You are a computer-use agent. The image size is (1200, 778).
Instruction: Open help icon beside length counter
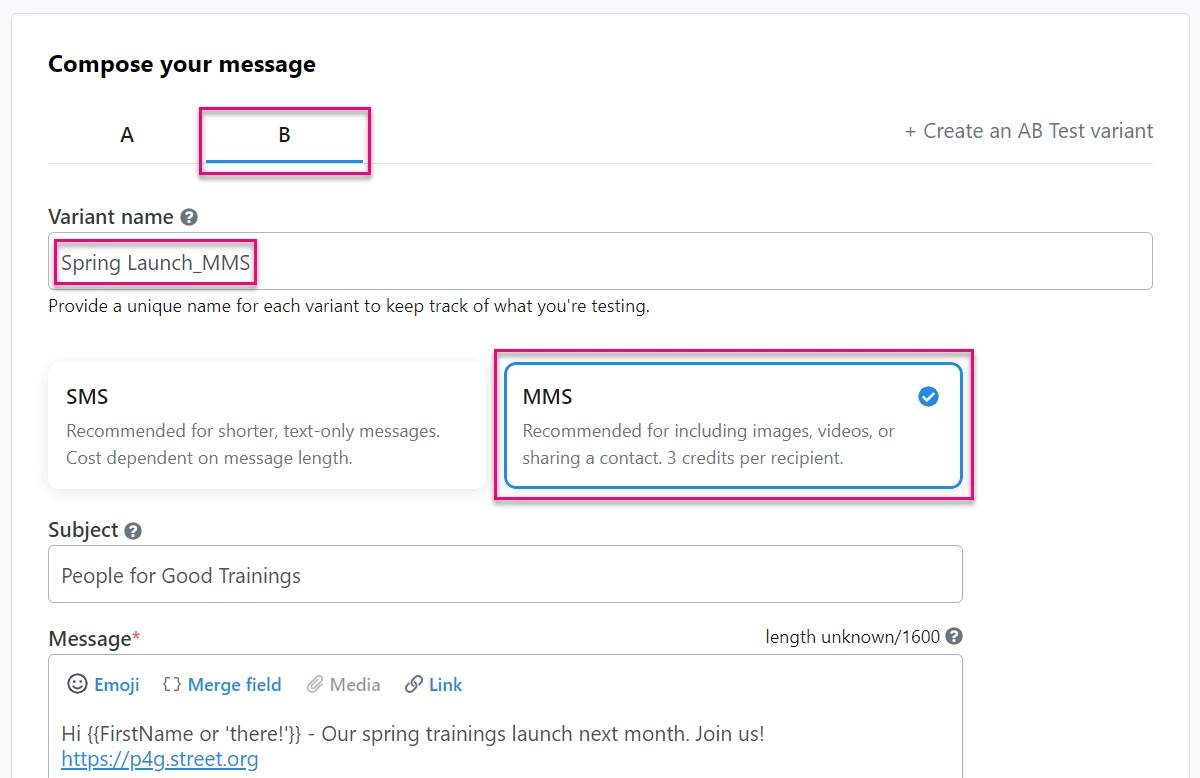point(954,636)
